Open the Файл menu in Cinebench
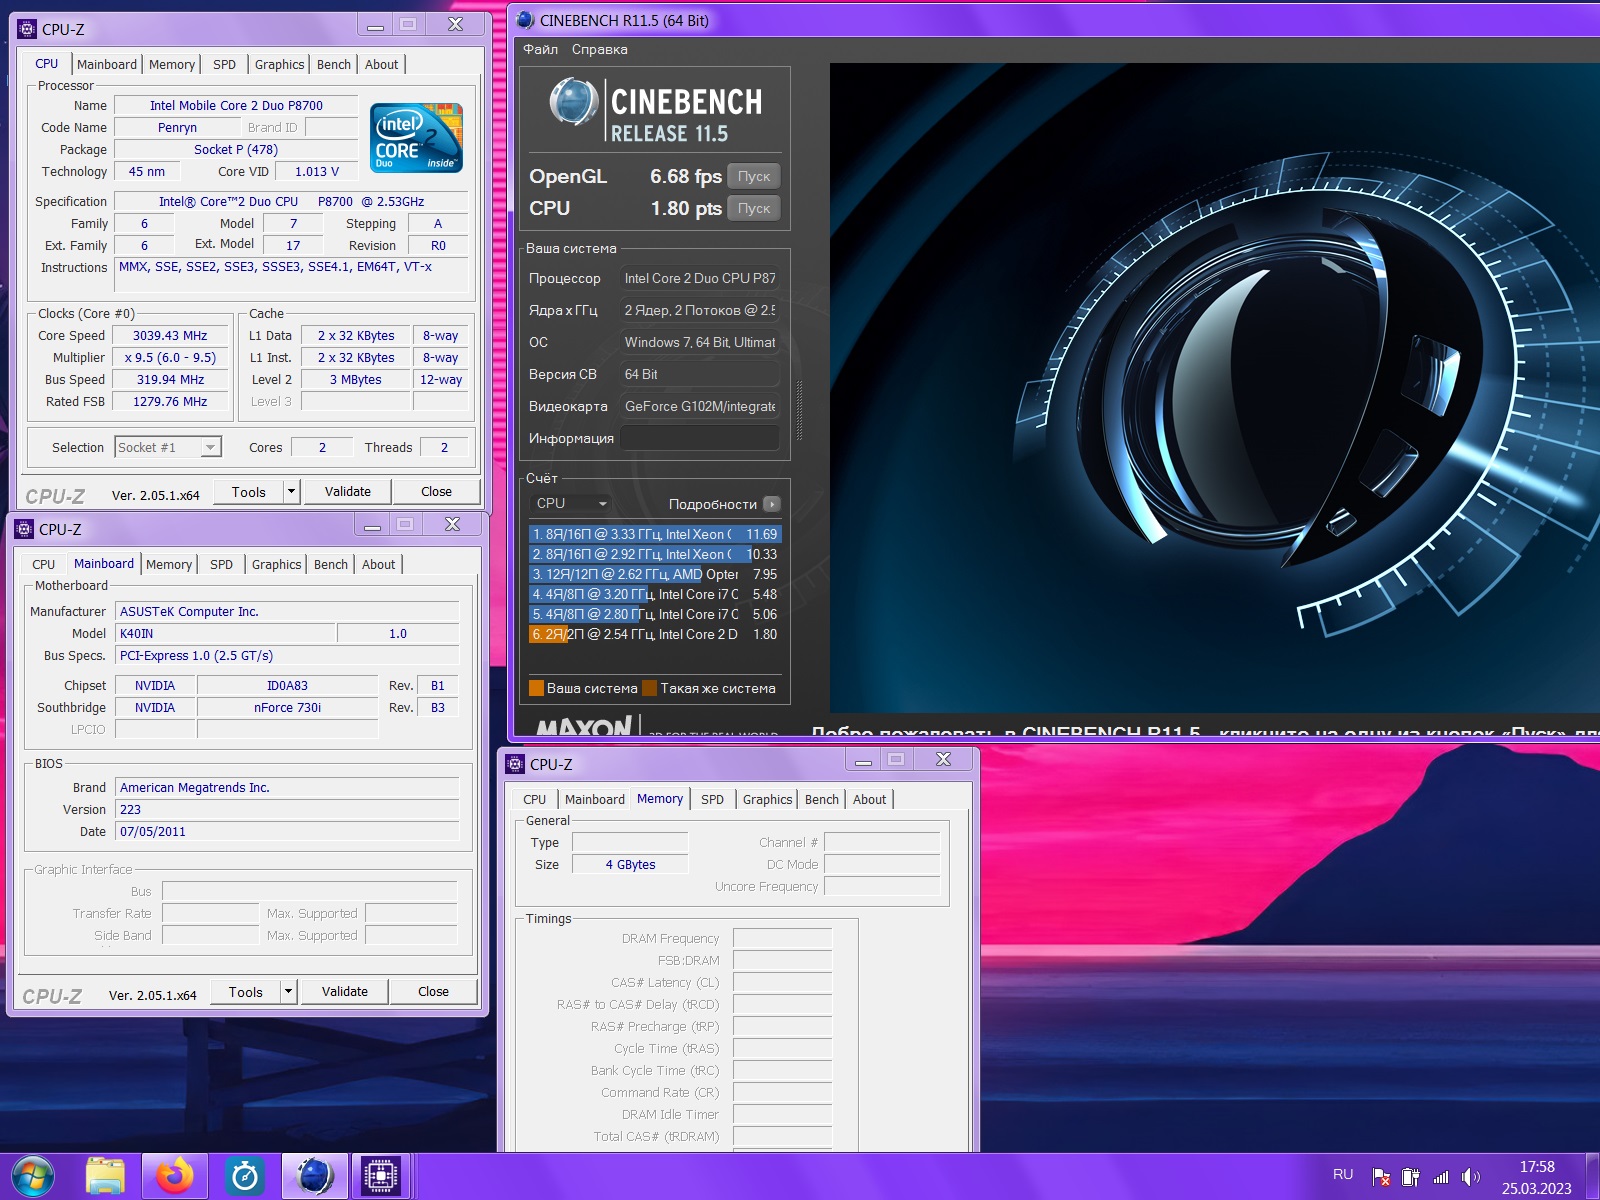 540,49
